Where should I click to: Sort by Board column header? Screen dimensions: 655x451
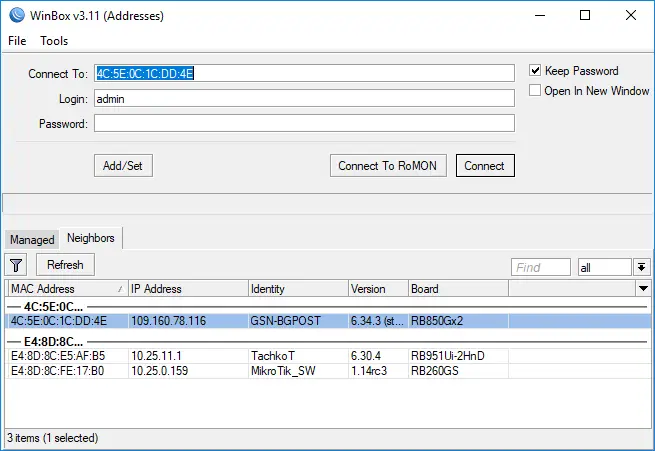tap(458, 289)
